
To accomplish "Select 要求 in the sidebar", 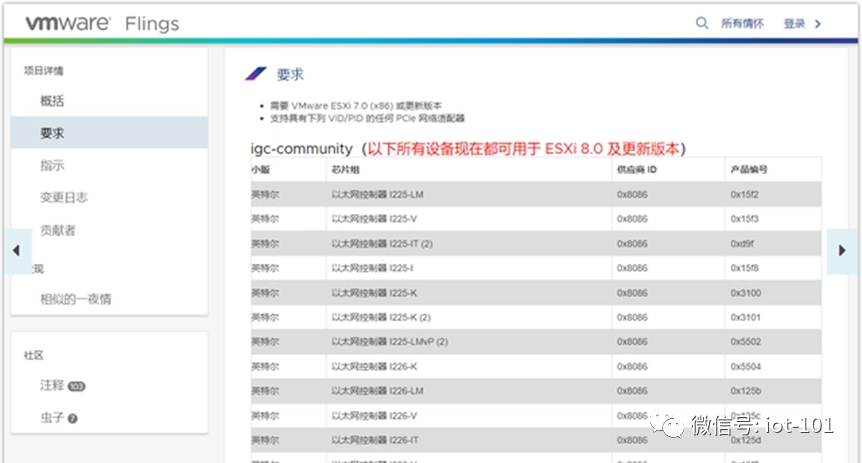I will [109, 133].
